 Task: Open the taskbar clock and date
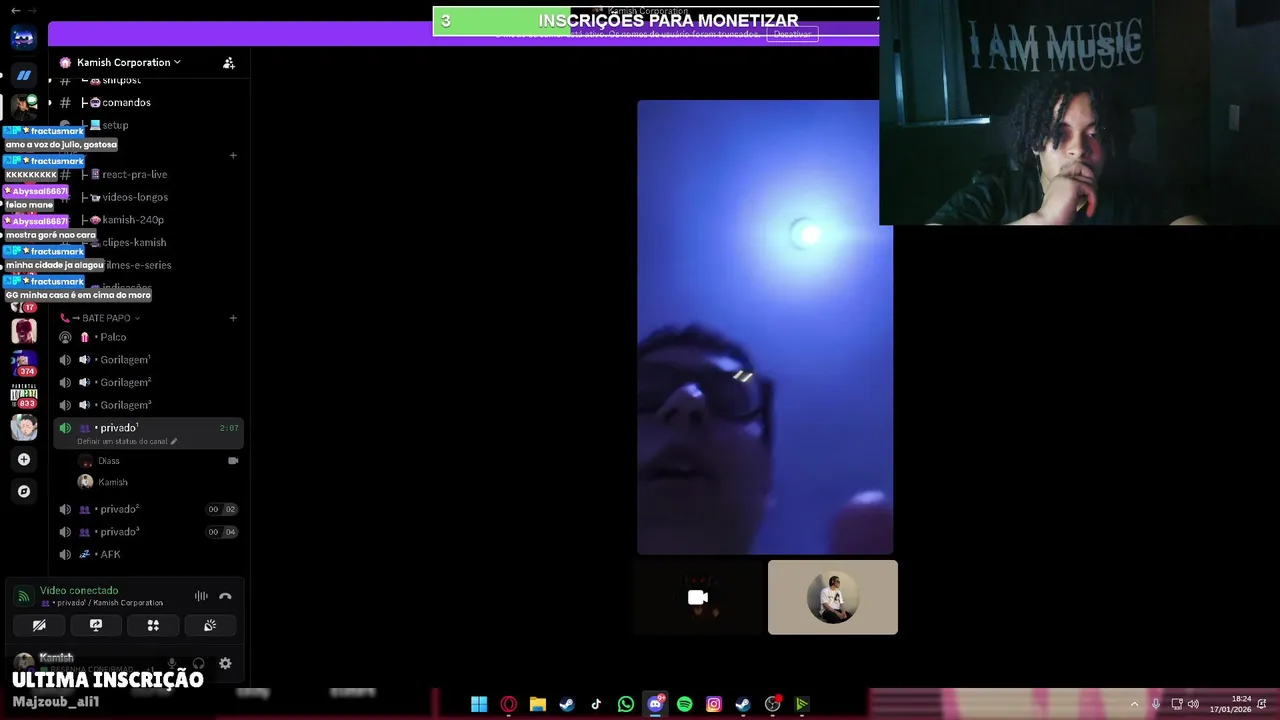click(1231, 704)
